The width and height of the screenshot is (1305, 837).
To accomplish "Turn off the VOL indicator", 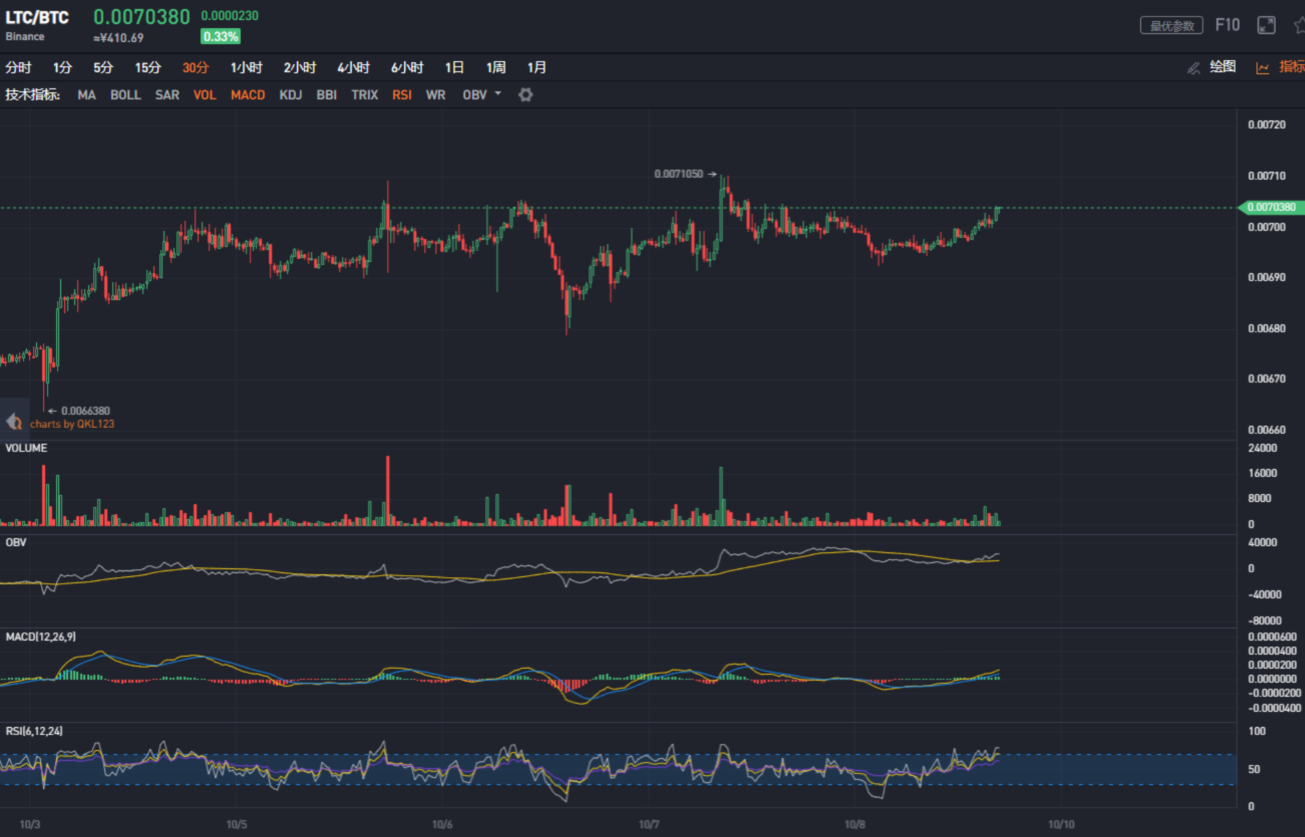I will click(x=204, y=95).
